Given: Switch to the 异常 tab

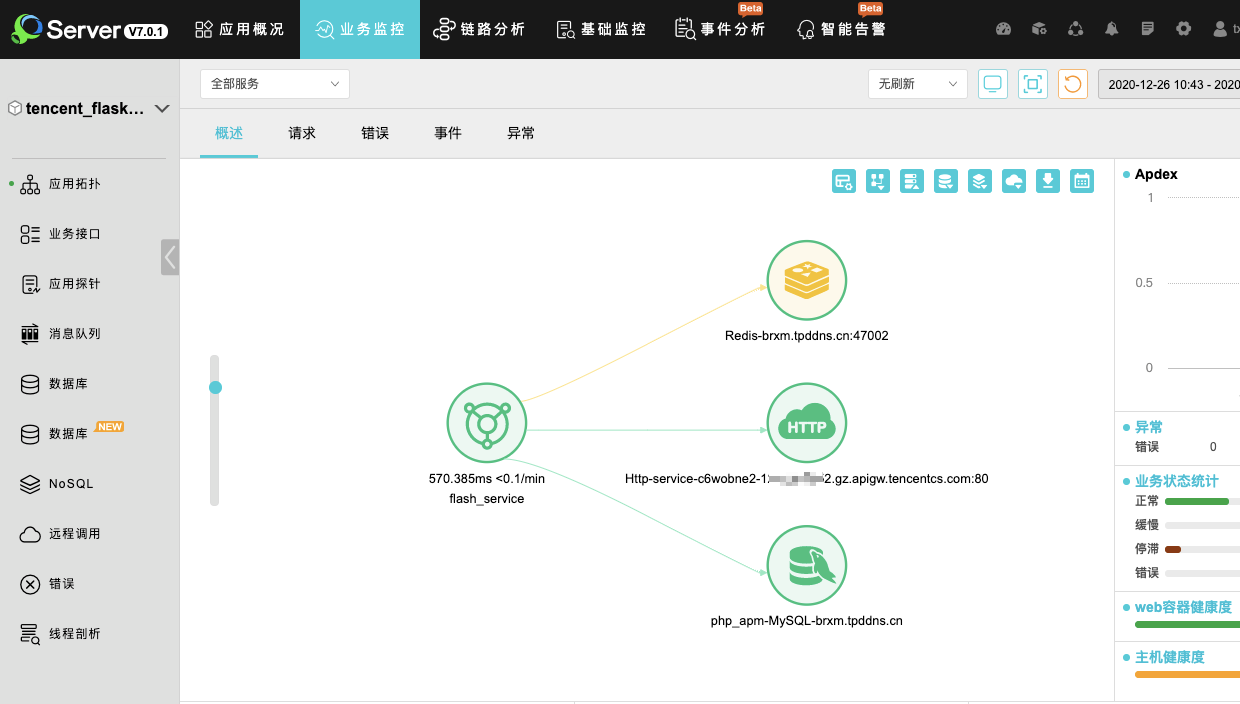Looking at the screenshot, I should point(521,133).
